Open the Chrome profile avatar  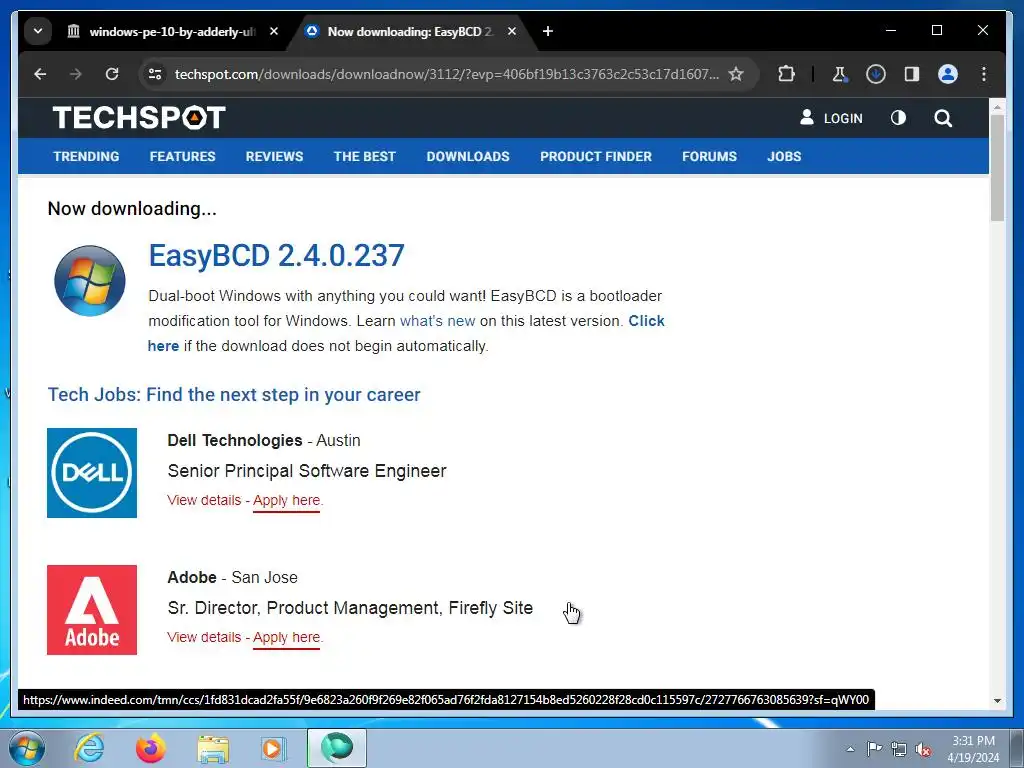click(x=948, y=74)
